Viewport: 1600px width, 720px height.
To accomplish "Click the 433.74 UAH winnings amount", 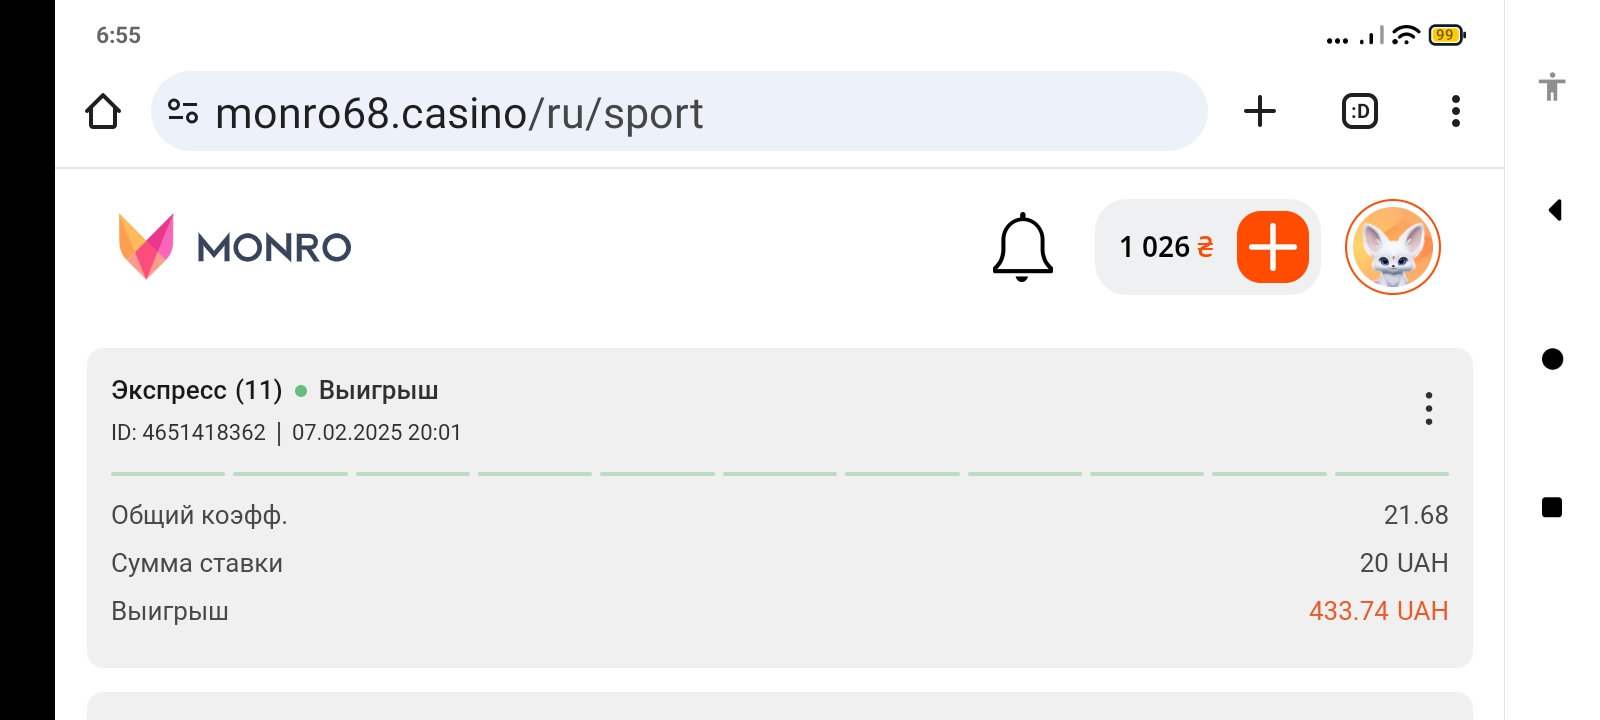I will point(1378,611).
